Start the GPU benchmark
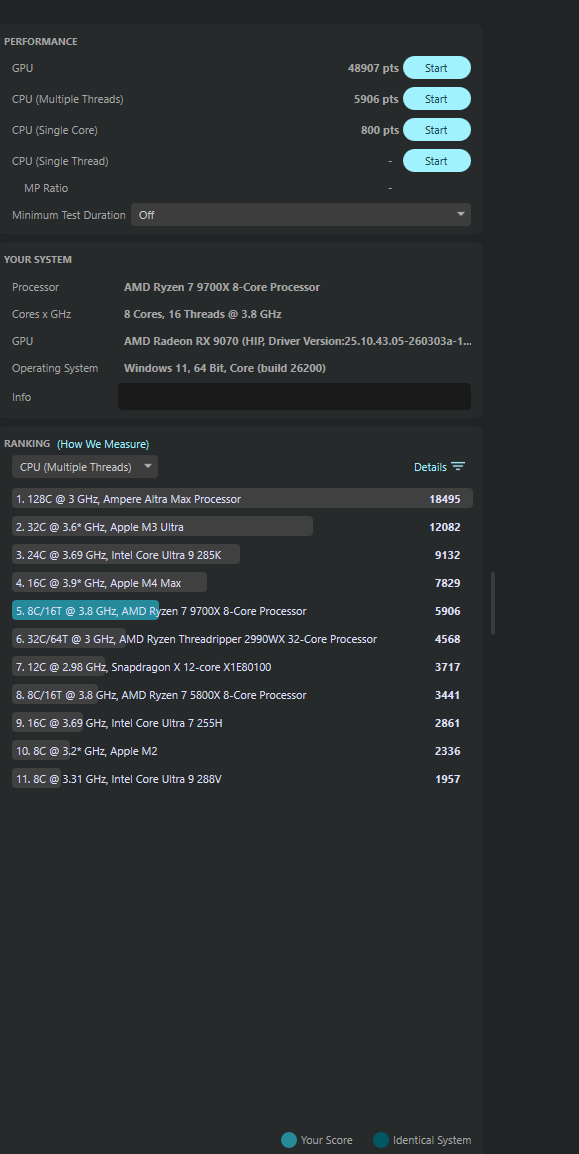Screen dimensions: 579x1154 436,68
